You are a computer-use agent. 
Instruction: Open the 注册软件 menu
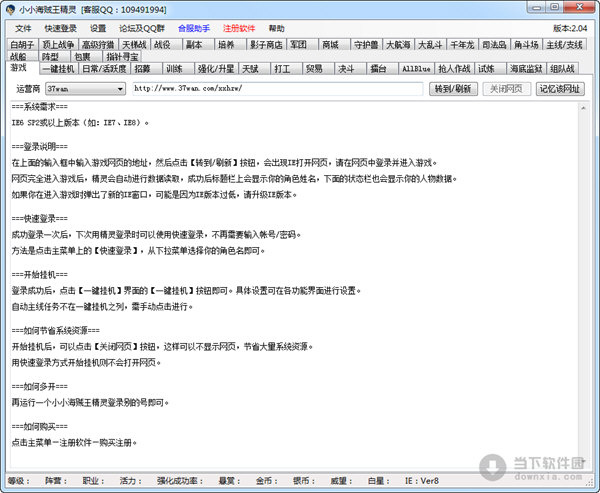(x=239, y=29)
